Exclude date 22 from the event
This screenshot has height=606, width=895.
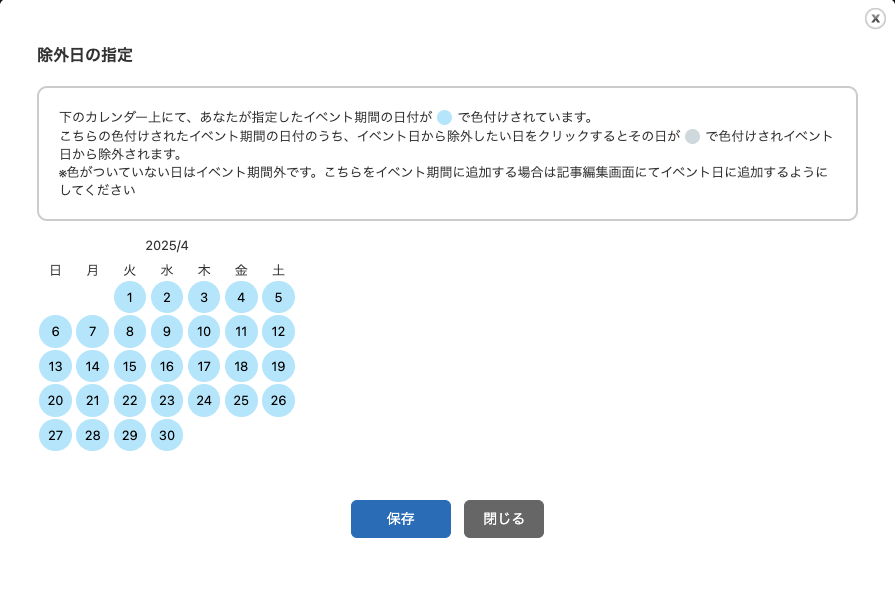(x=130, y=400)
